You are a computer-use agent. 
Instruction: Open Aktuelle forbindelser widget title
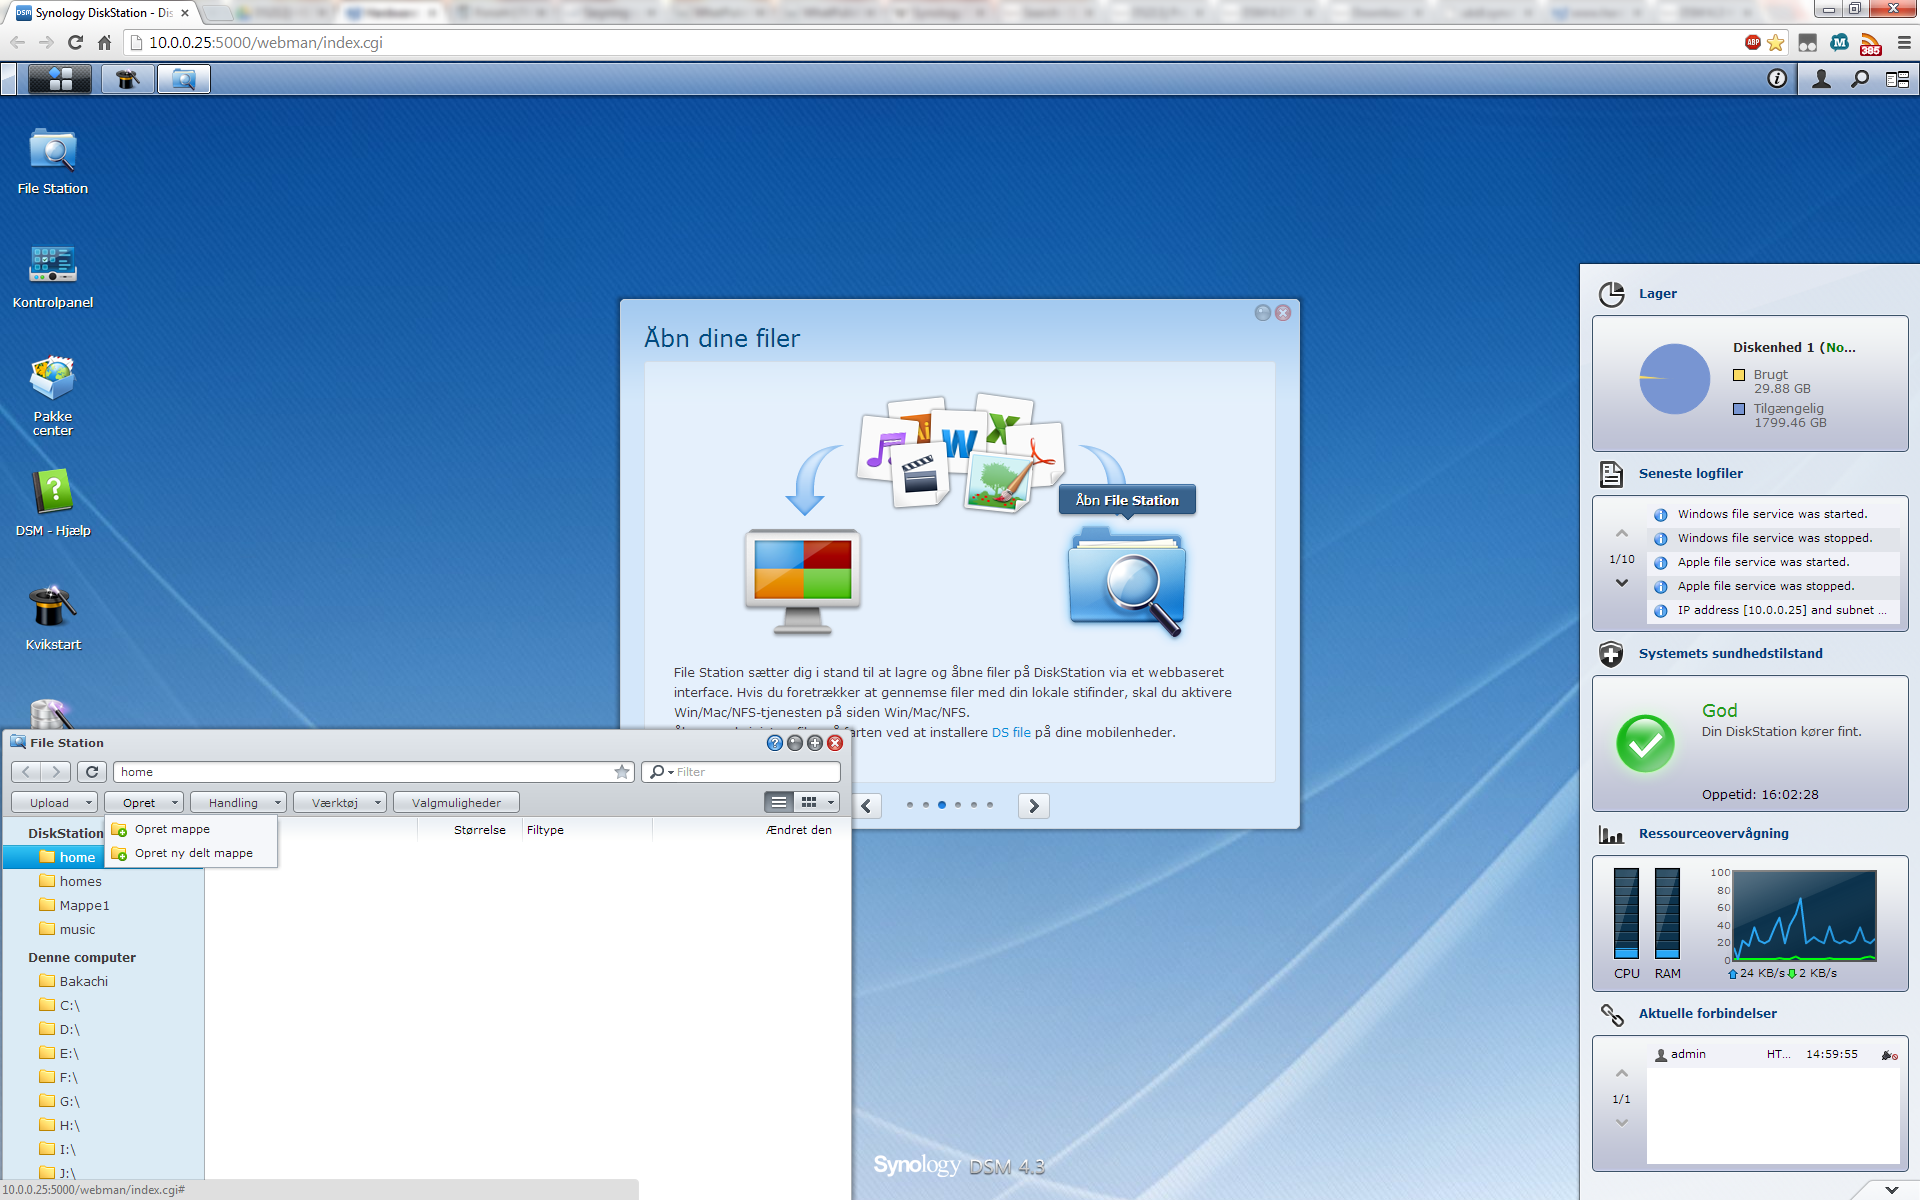pos(1707,1014)
